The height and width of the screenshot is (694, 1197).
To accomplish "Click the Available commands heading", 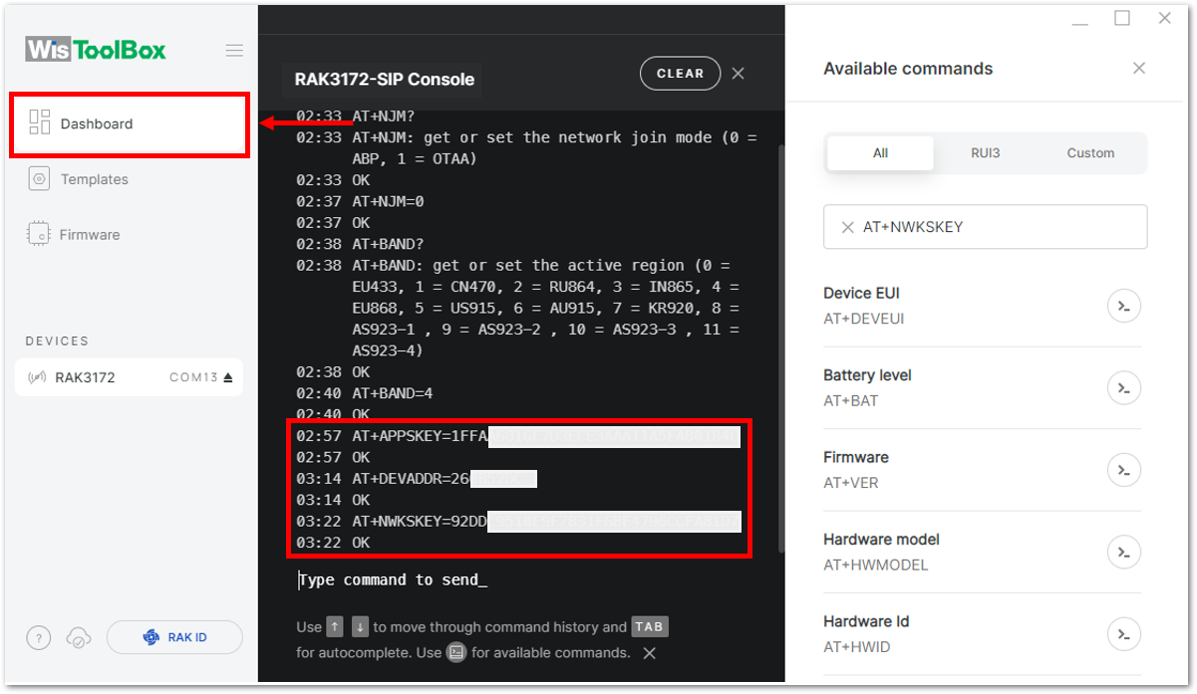I will (908, 69).
